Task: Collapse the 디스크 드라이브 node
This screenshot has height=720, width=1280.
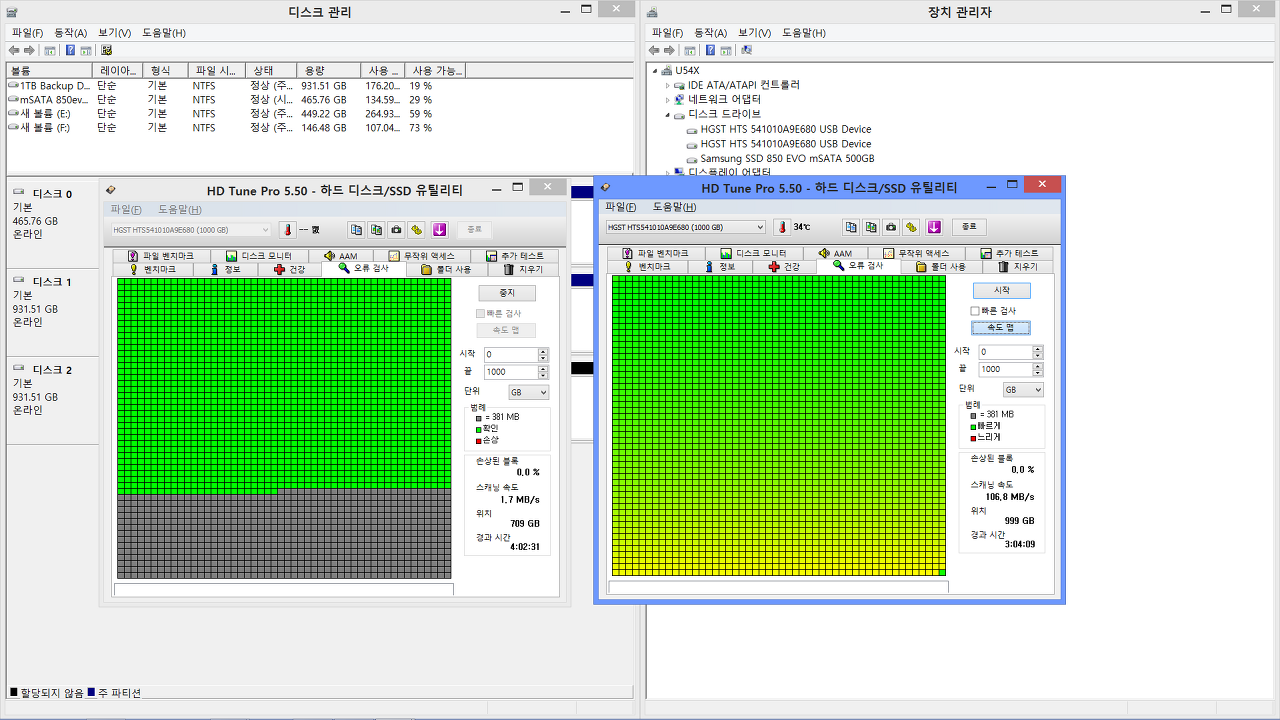Action: 668,115
